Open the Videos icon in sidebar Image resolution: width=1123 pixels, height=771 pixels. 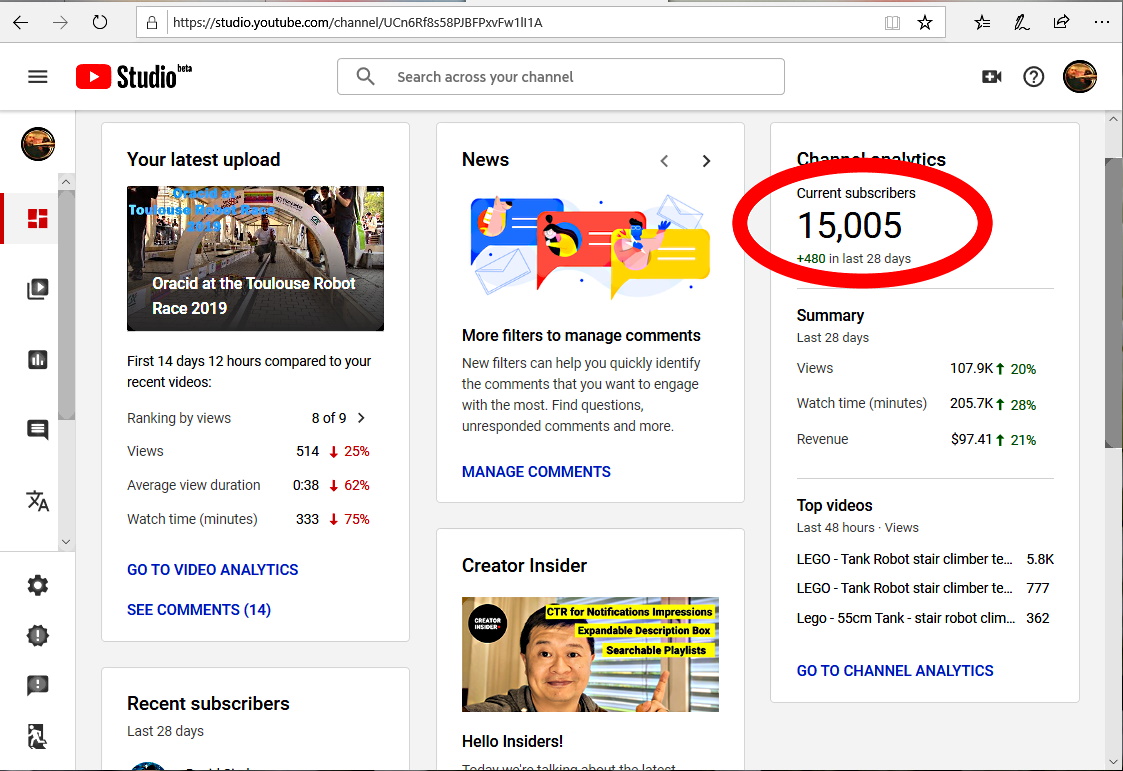click(37, 288)
